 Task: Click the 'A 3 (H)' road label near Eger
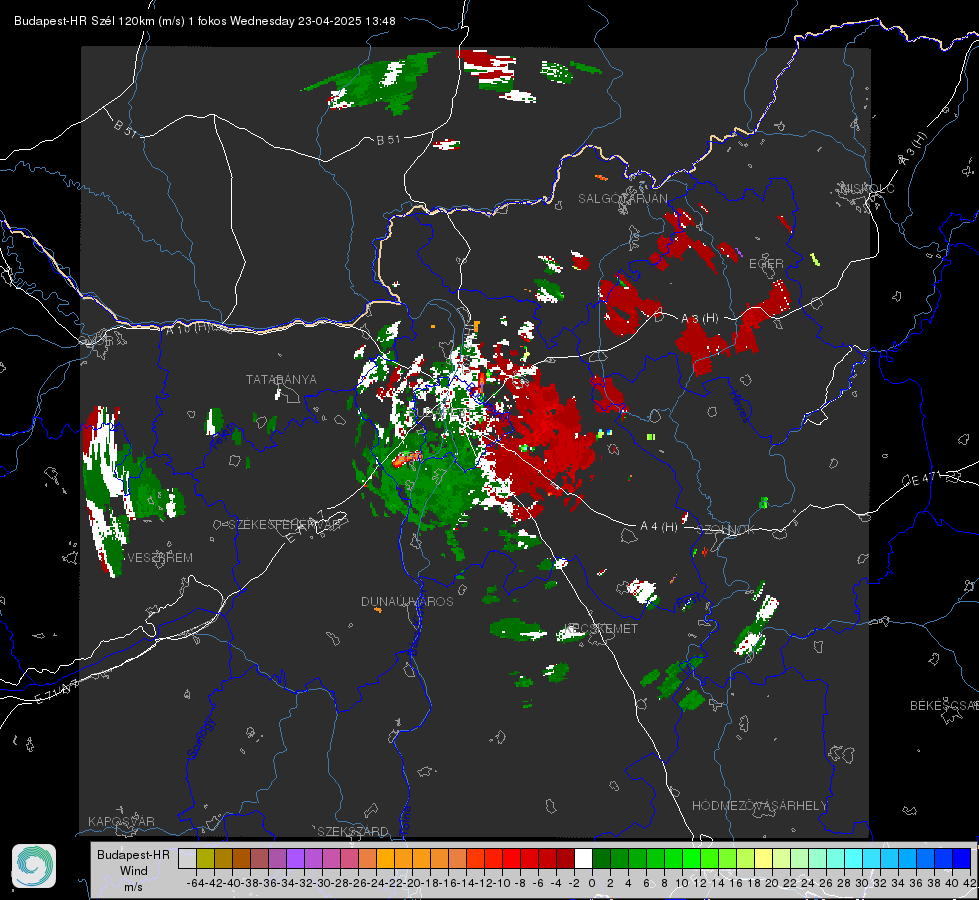coord(699,319)
